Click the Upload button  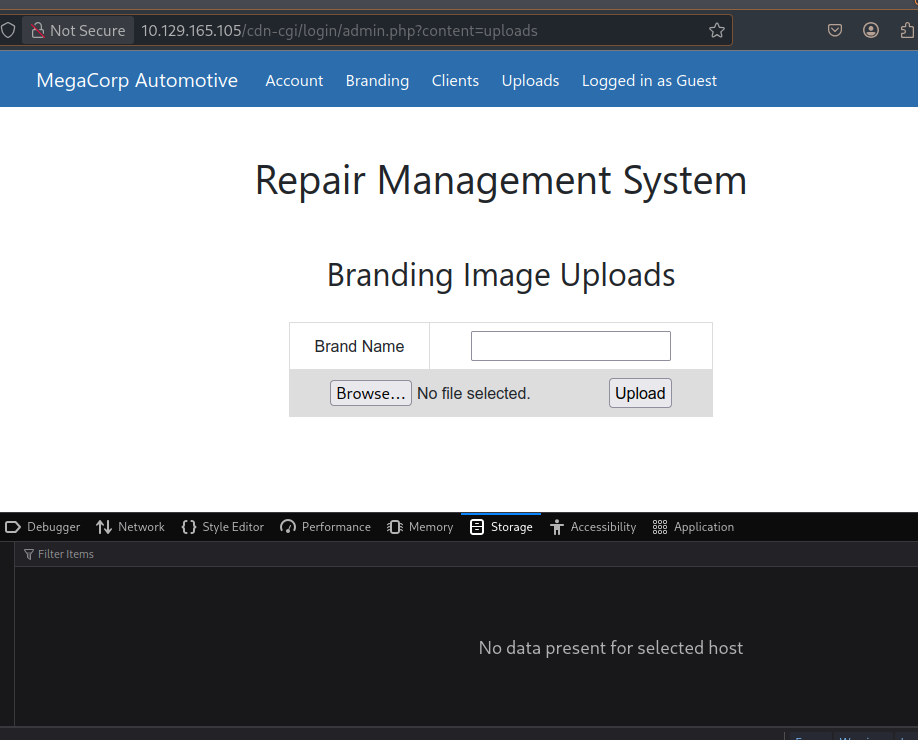640,393
